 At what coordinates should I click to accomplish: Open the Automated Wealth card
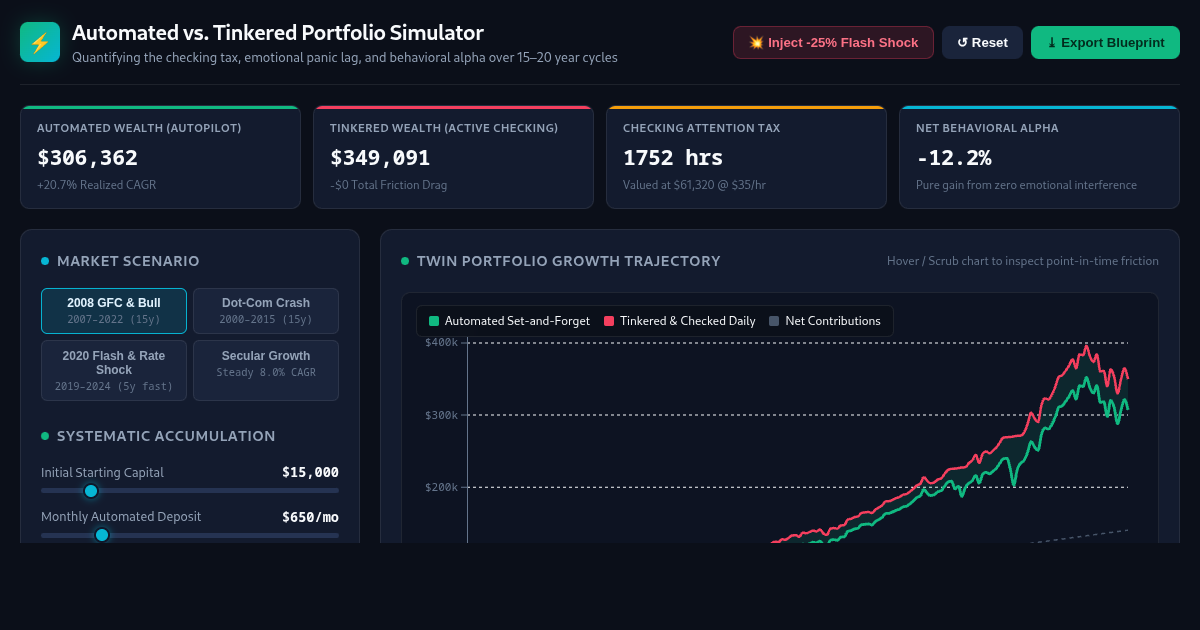(160, 157)
